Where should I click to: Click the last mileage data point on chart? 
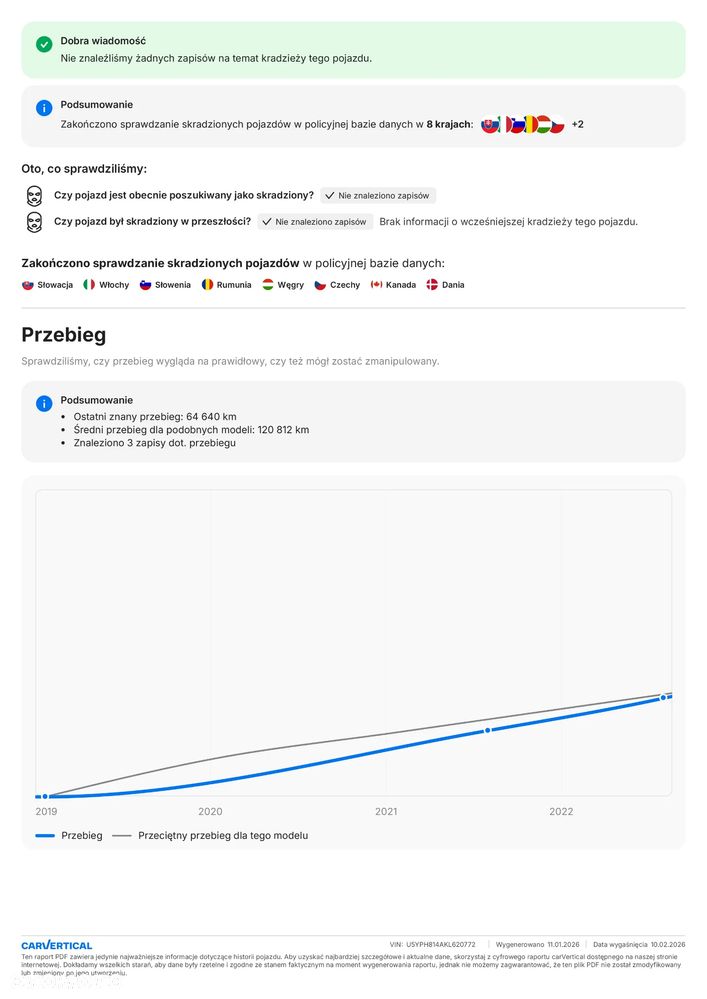pyautogui.click(x=662, y=697)
